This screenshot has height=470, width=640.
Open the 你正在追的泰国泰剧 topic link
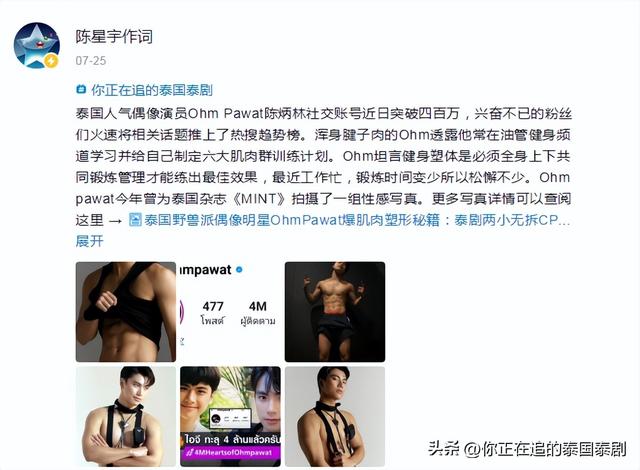[x=152, y=90]
